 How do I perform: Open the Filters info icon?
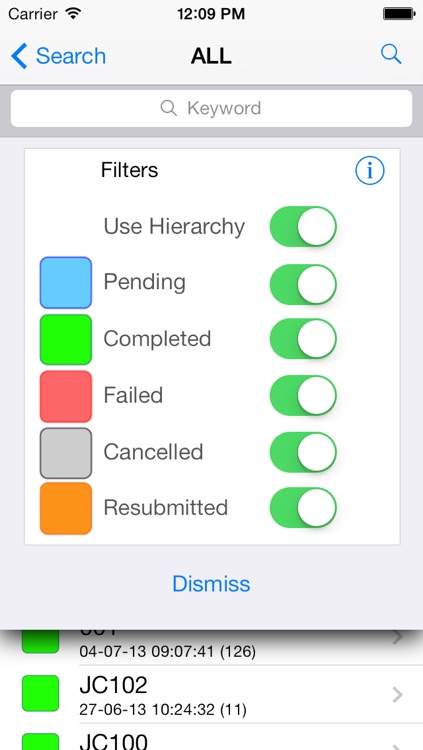(369, 170)
